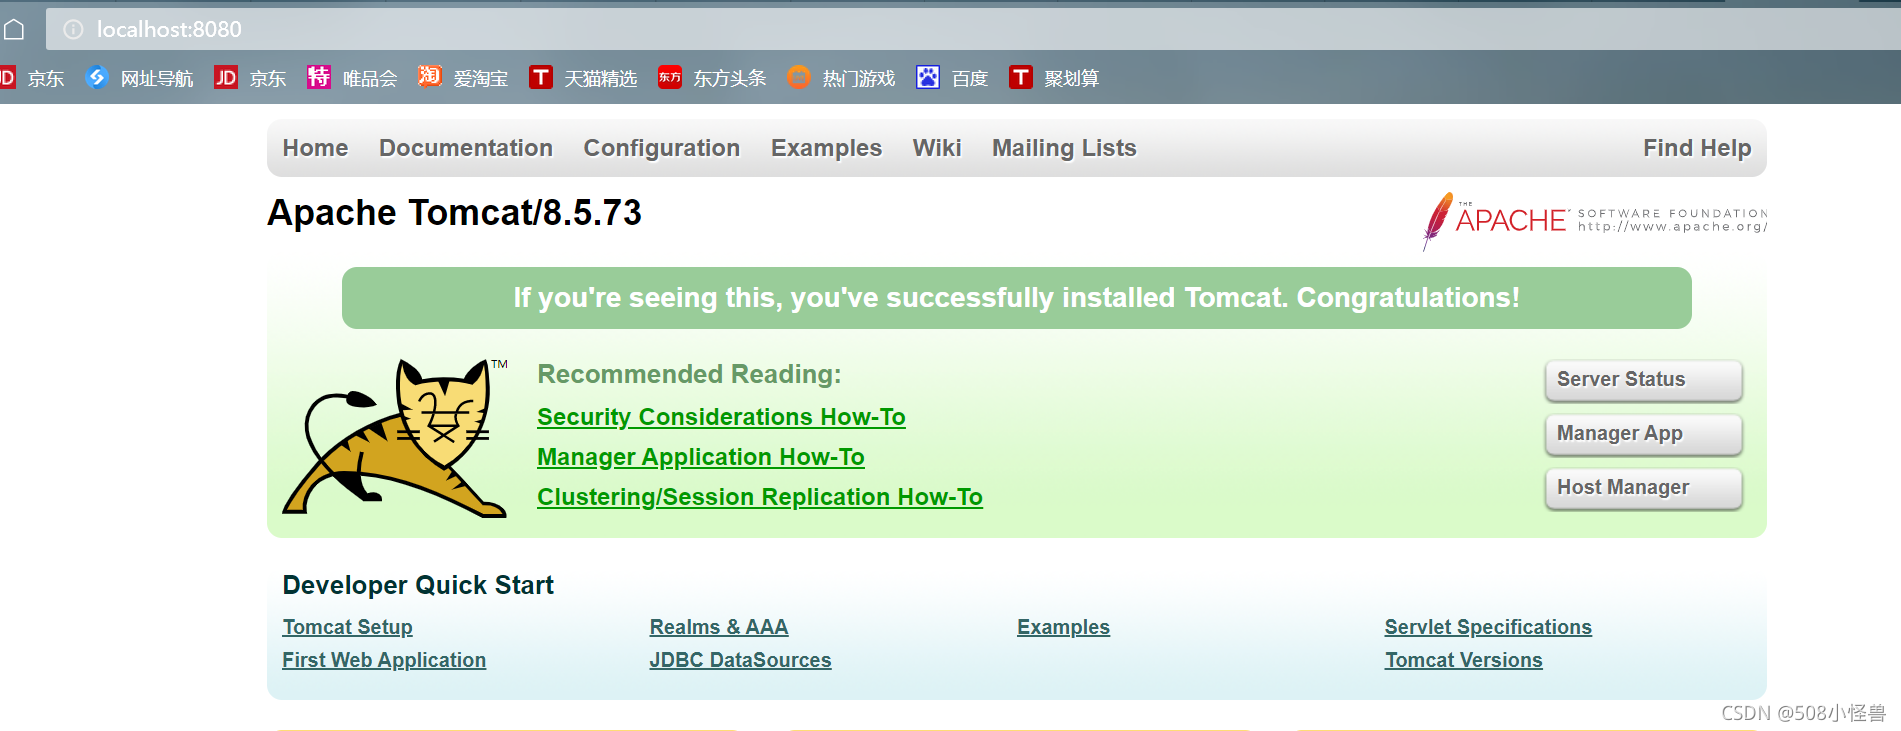Click the Tomcat cat mascot image
Viewport: 1901px width, 731px height.
tap(396, 438)
